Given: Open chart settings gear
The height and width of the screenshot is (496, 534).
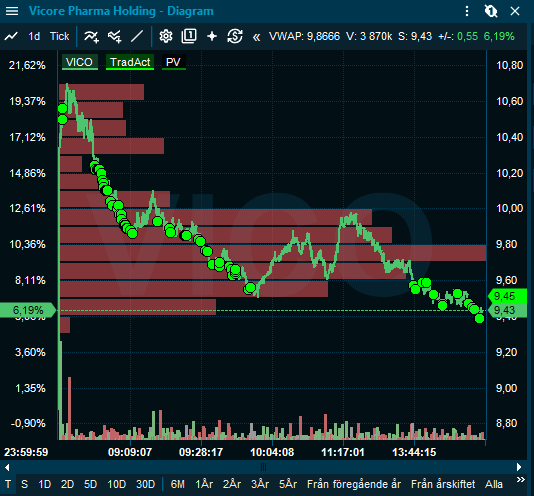Looking at the screenshot, I should 166,36.
